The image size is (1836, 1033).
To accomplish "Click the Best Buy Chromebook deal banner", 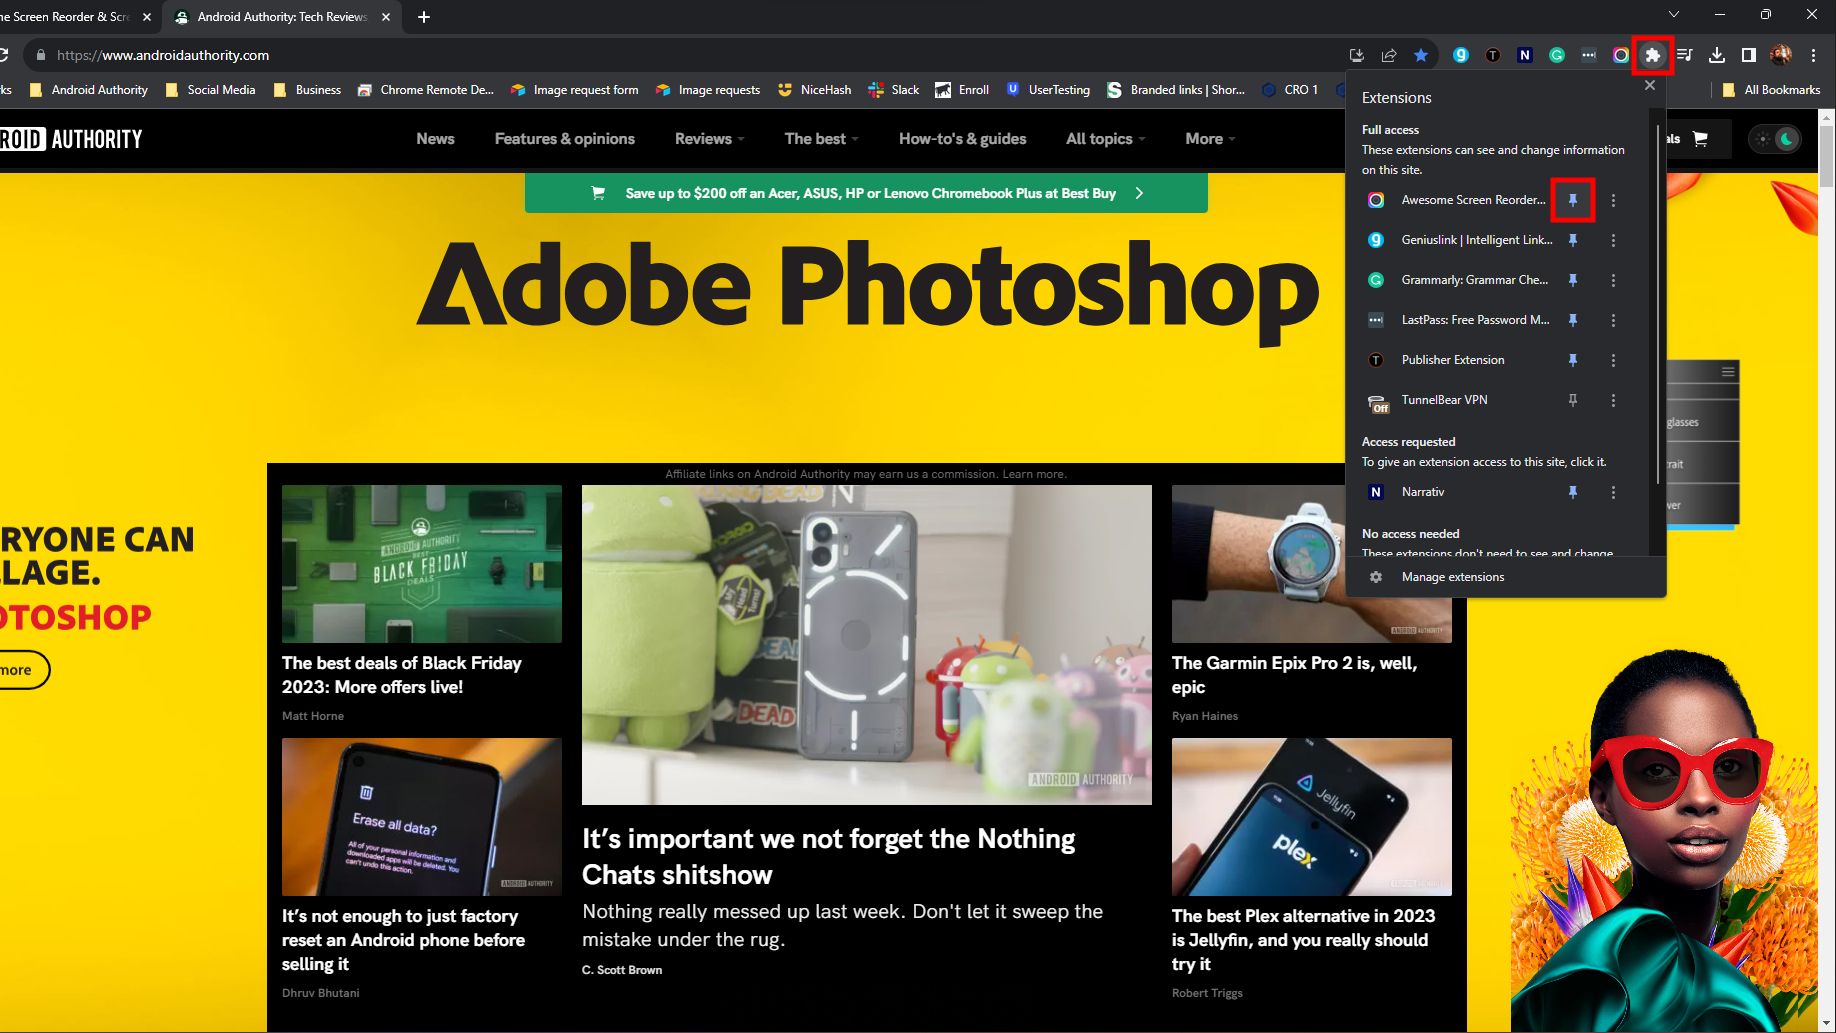I will click(x=866, y=193).
